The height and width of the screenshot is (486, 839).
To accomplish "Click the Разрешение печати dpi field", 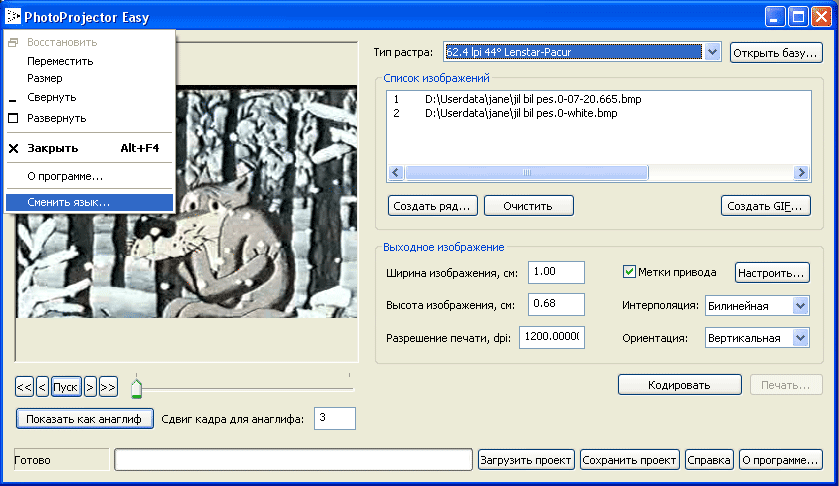I will tap(552, 337).
